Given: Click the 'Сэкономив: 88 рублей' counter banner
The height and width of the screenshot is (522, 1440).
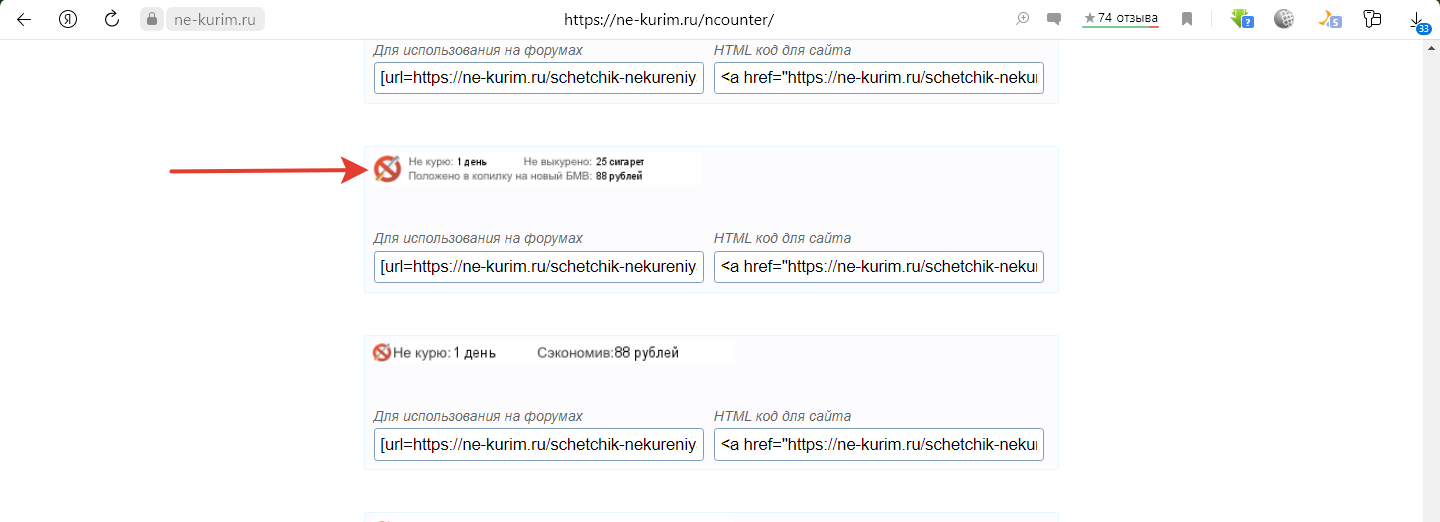Looking at the screenshot, I should pyautogui.click(x=552, y=353).
